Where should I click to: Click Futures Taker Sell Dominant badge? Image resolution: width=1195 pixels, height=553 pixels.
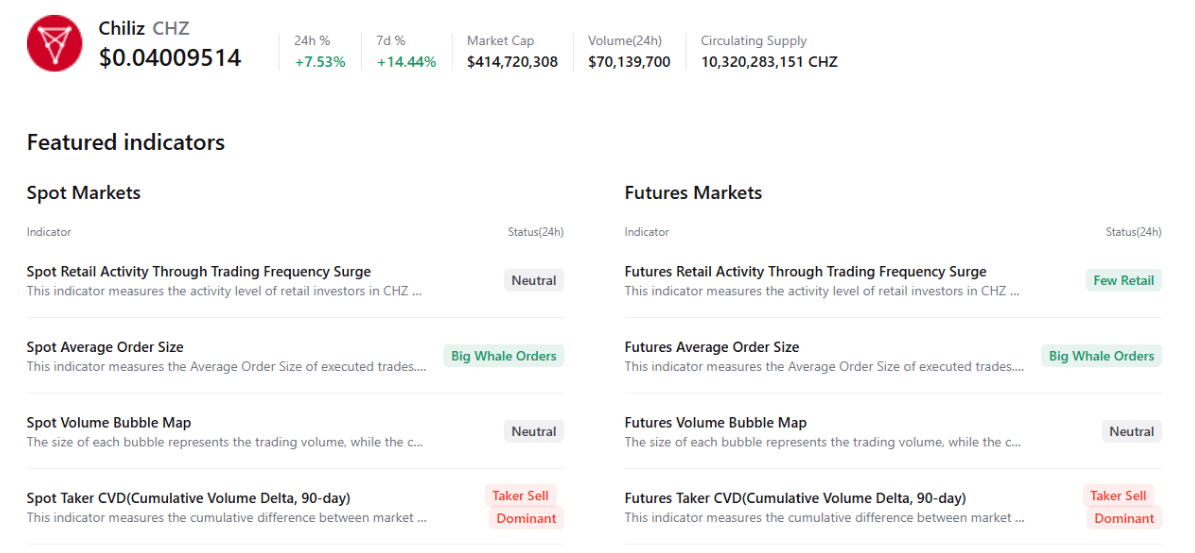(1121, 507)
